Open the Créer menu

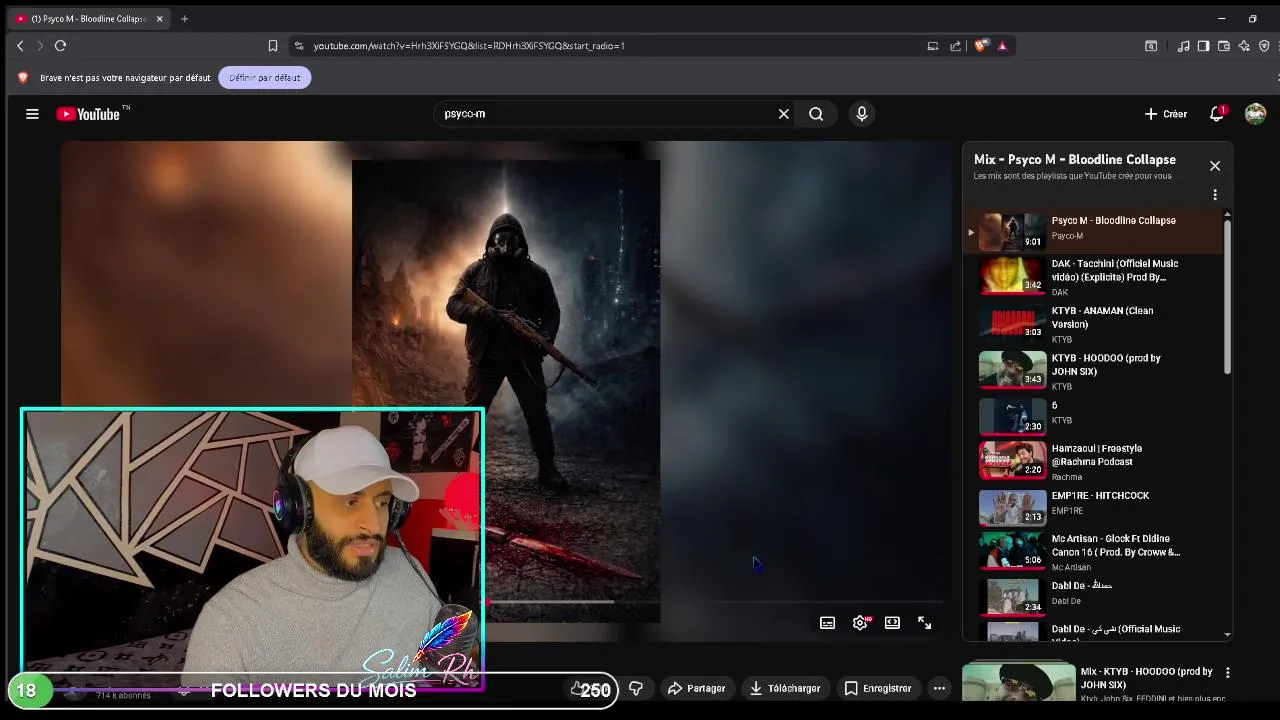click(1166, 114)
